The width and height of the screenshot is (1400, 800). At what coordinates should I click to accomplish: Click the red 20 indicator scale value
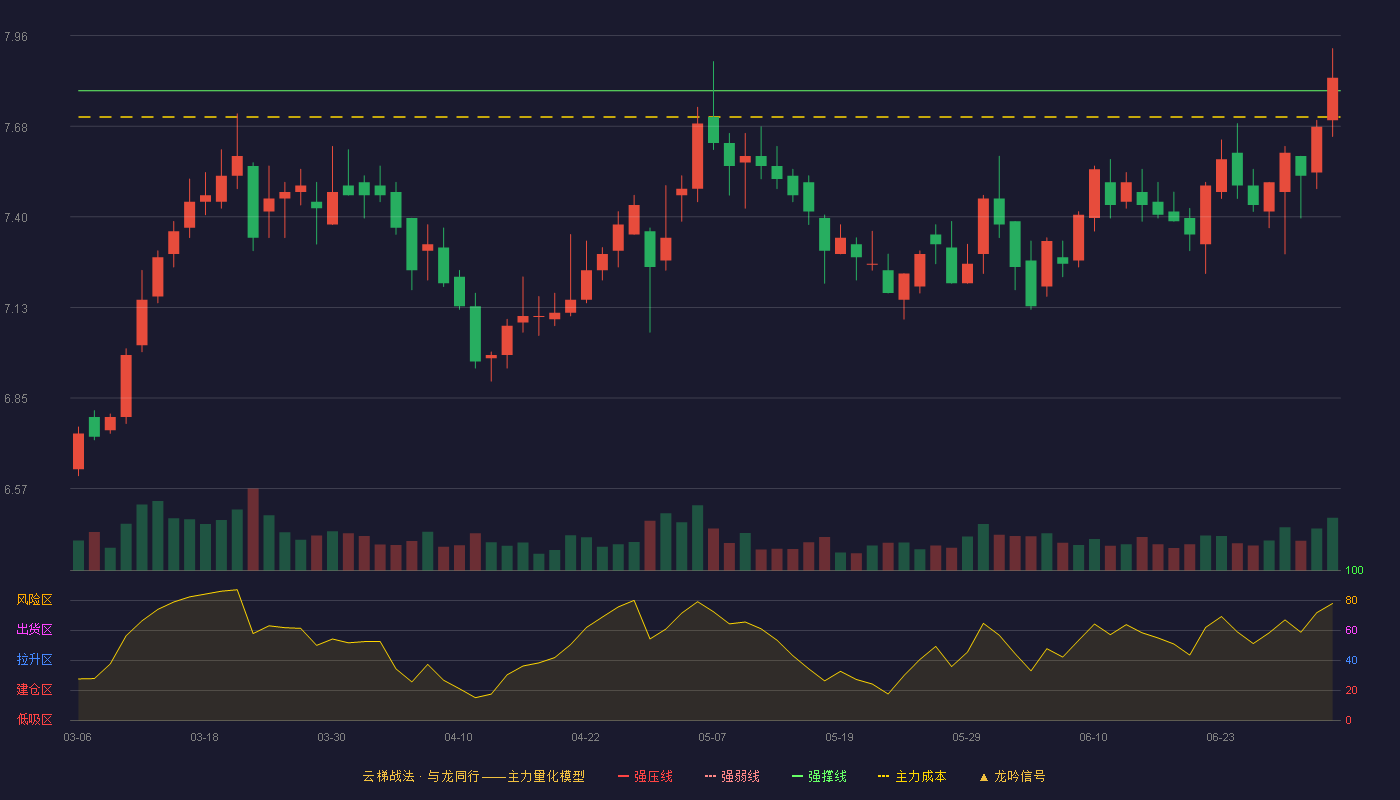1351,690
